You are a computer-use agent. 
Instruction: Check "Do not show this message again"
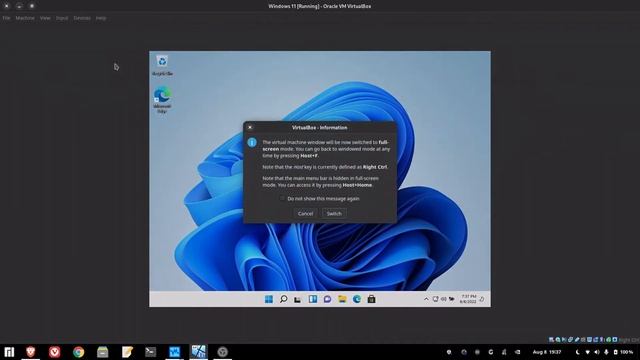coord(282,198)
